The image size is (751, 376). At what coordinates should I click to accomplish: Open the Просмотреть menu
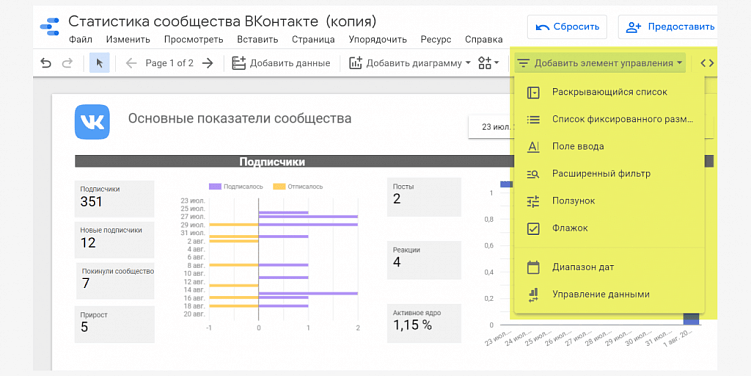coord(193,40)
